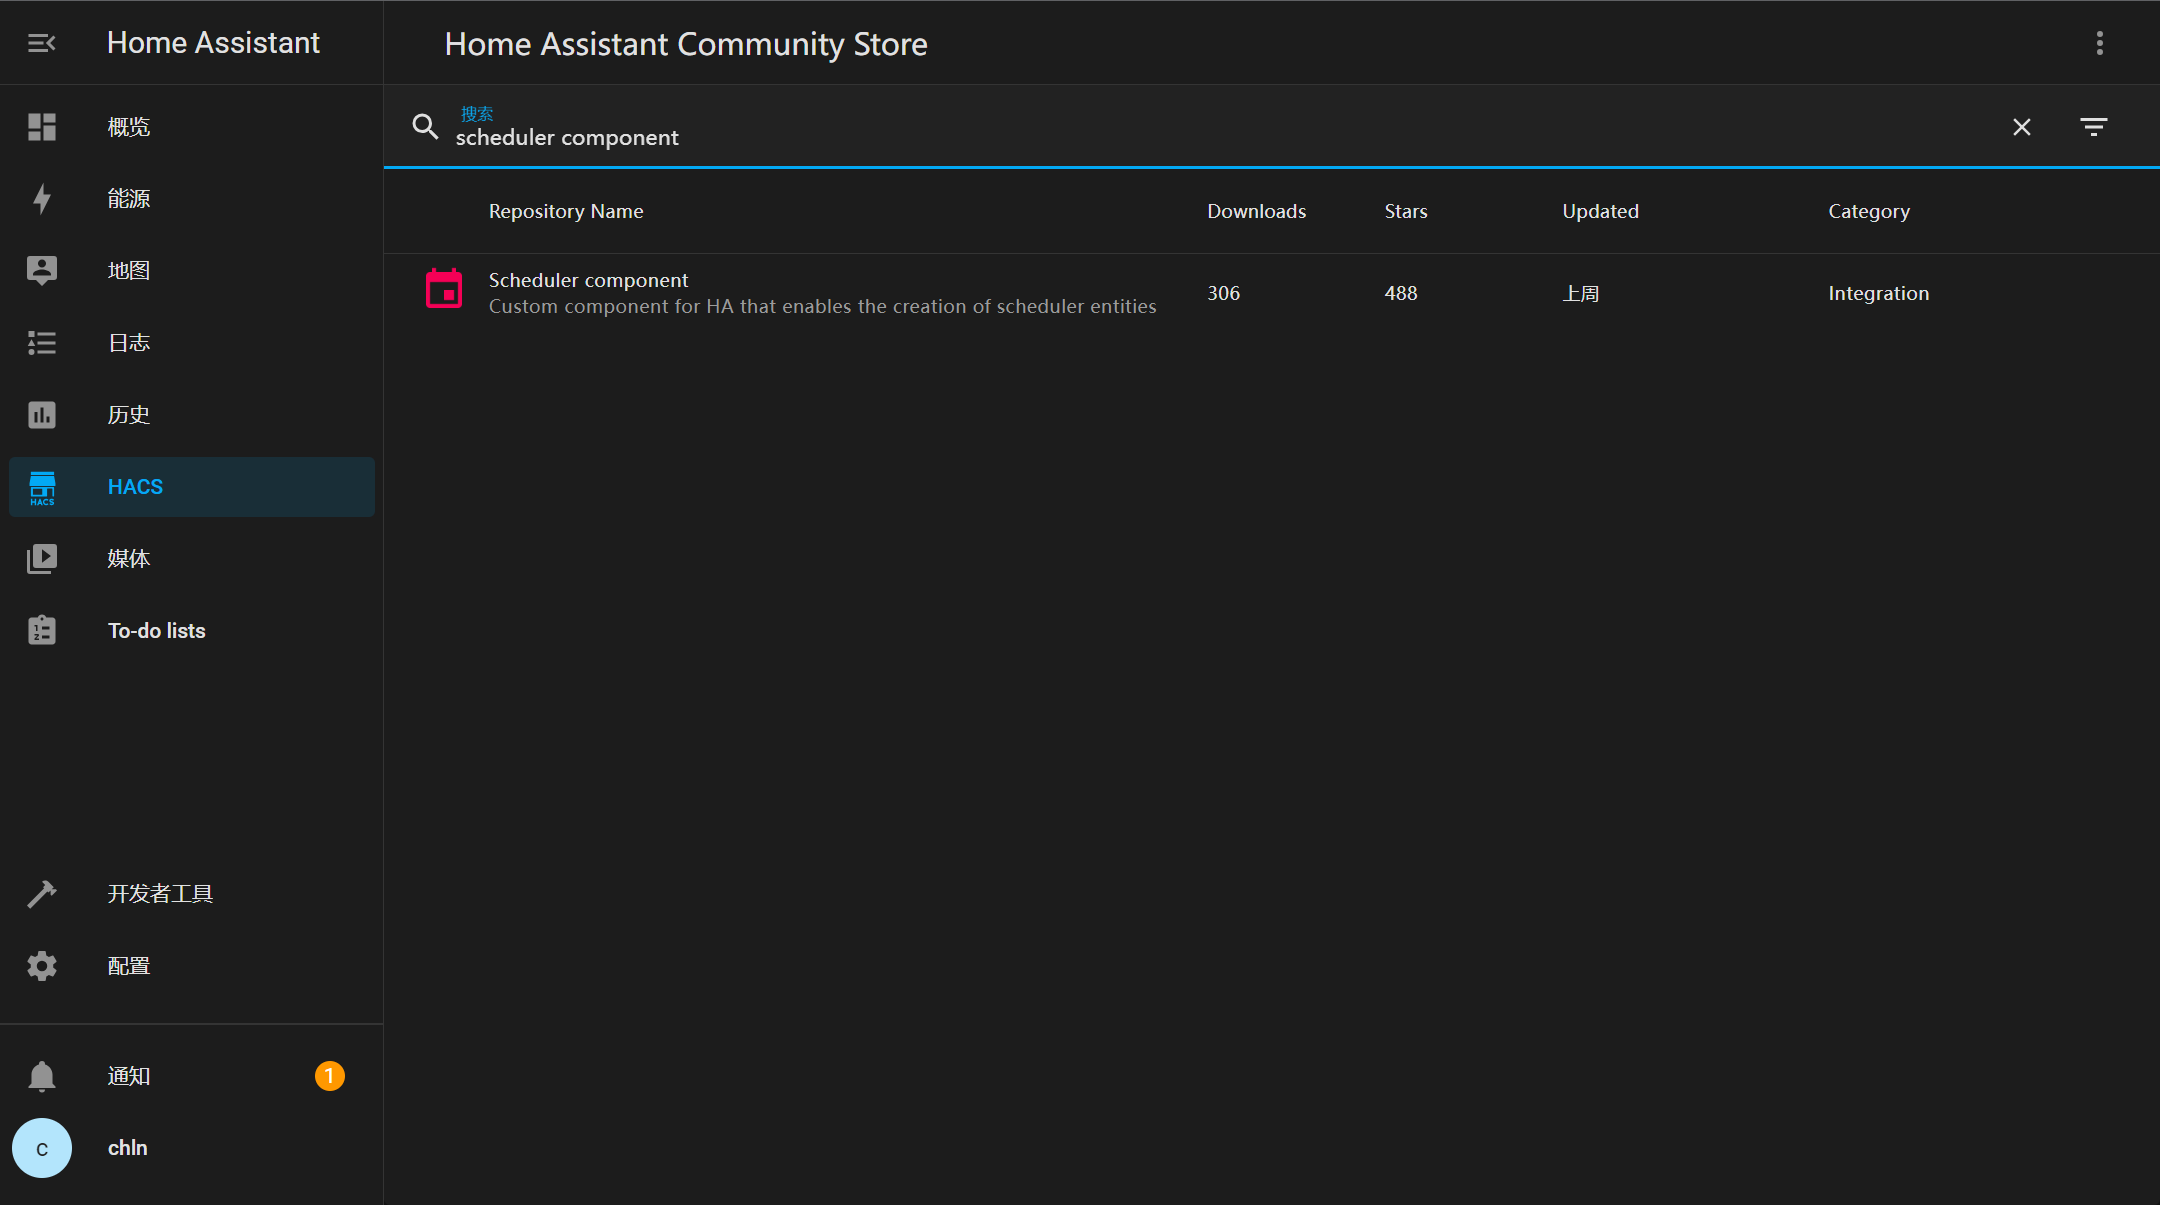The image size is (2160, 1205).
Task: Select 配置 in the sidebar
Action: click(129, 966)
